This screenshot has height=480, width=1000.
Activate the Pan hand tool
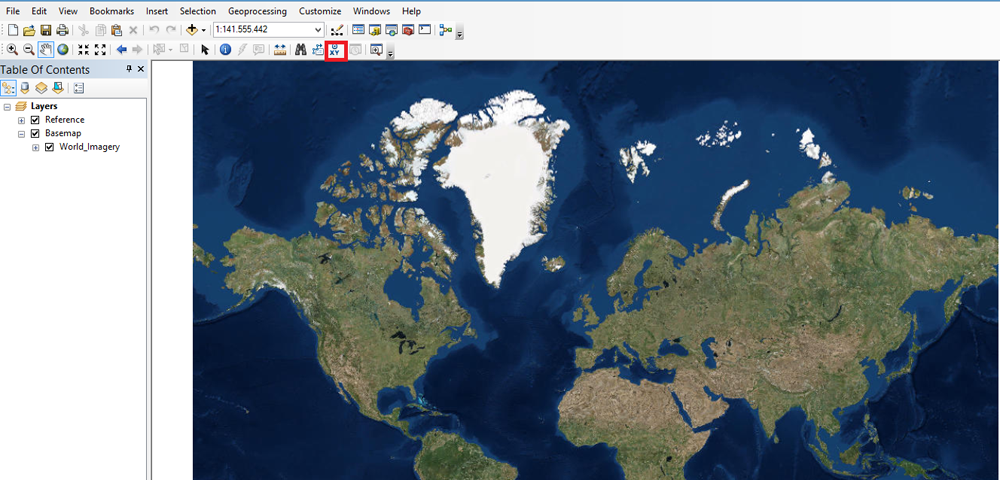45,49
